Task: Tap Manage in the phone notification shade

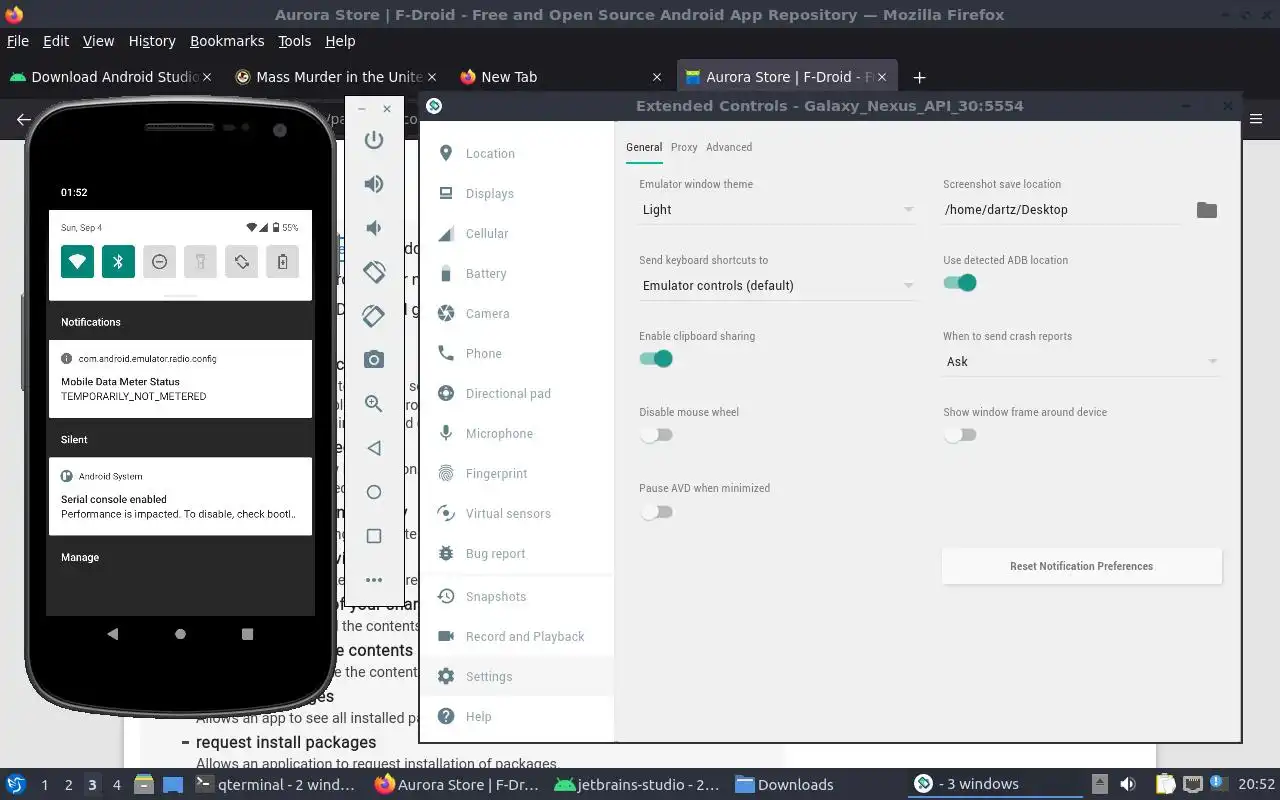Action: pos(80,557)
